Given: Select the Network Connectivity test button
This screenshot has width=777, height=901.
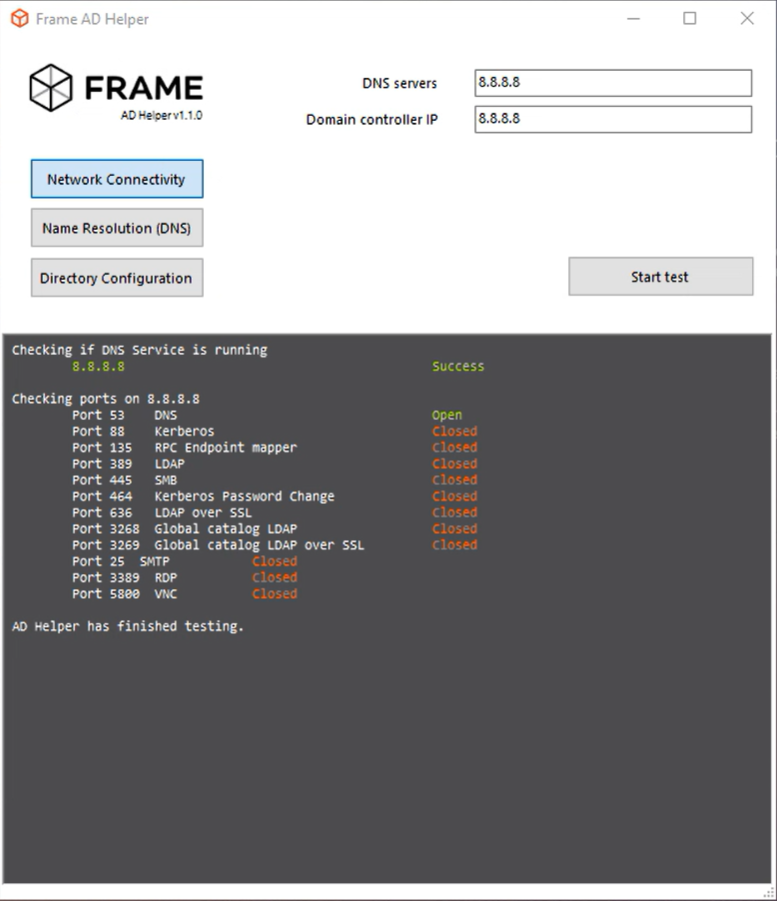Looking at the screenshot, I should tap(116, 179).
